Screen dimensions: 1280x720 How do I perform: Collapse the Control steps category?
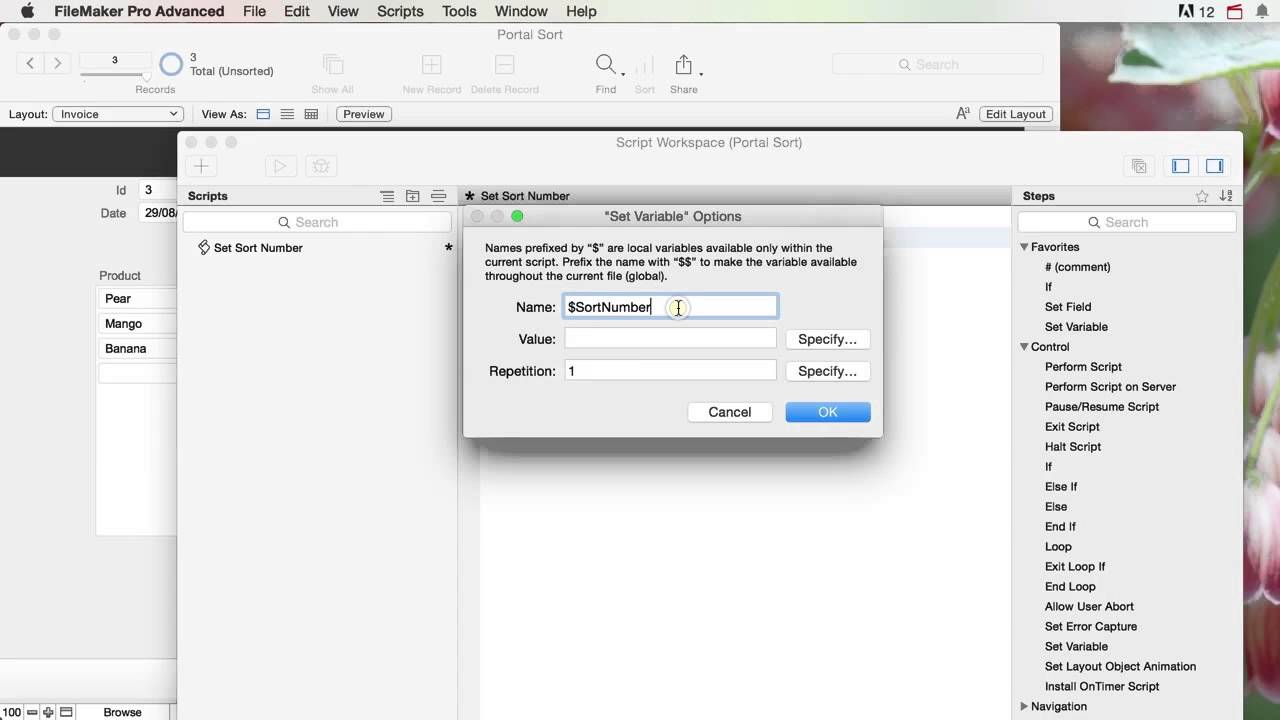pos(1024,347)
